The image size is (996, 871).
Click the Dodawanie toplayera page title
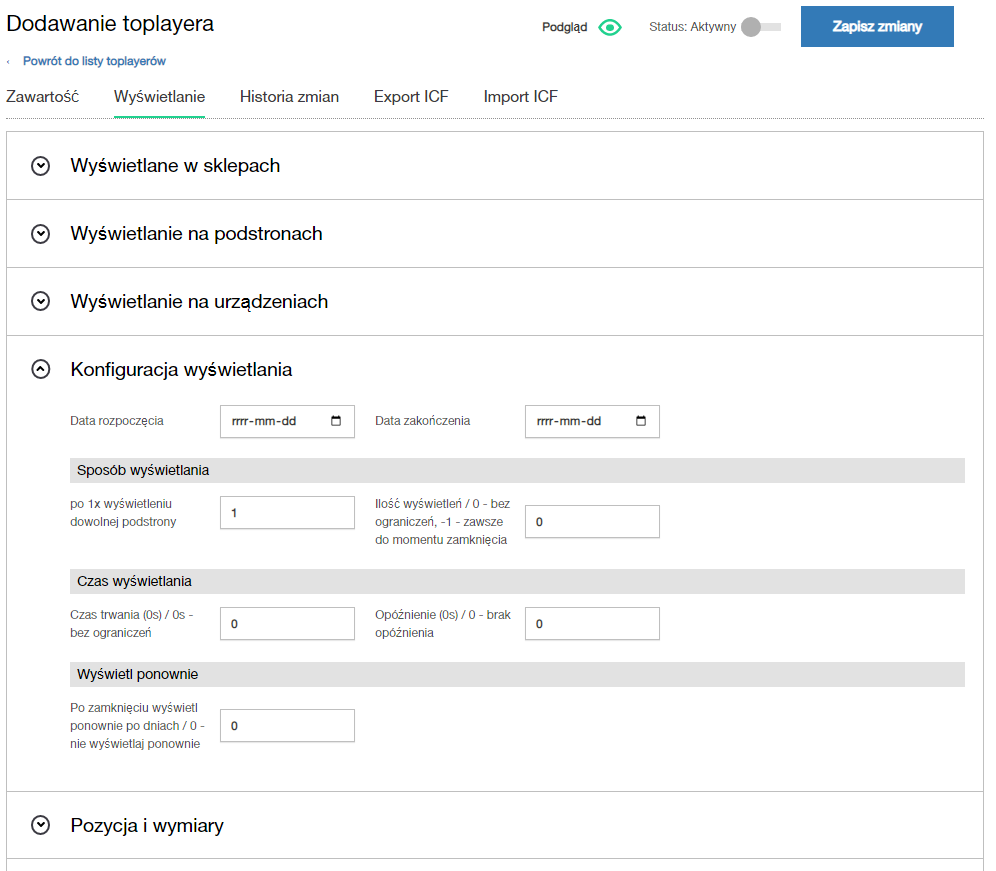pyautogui.click(x=110, y=24)
